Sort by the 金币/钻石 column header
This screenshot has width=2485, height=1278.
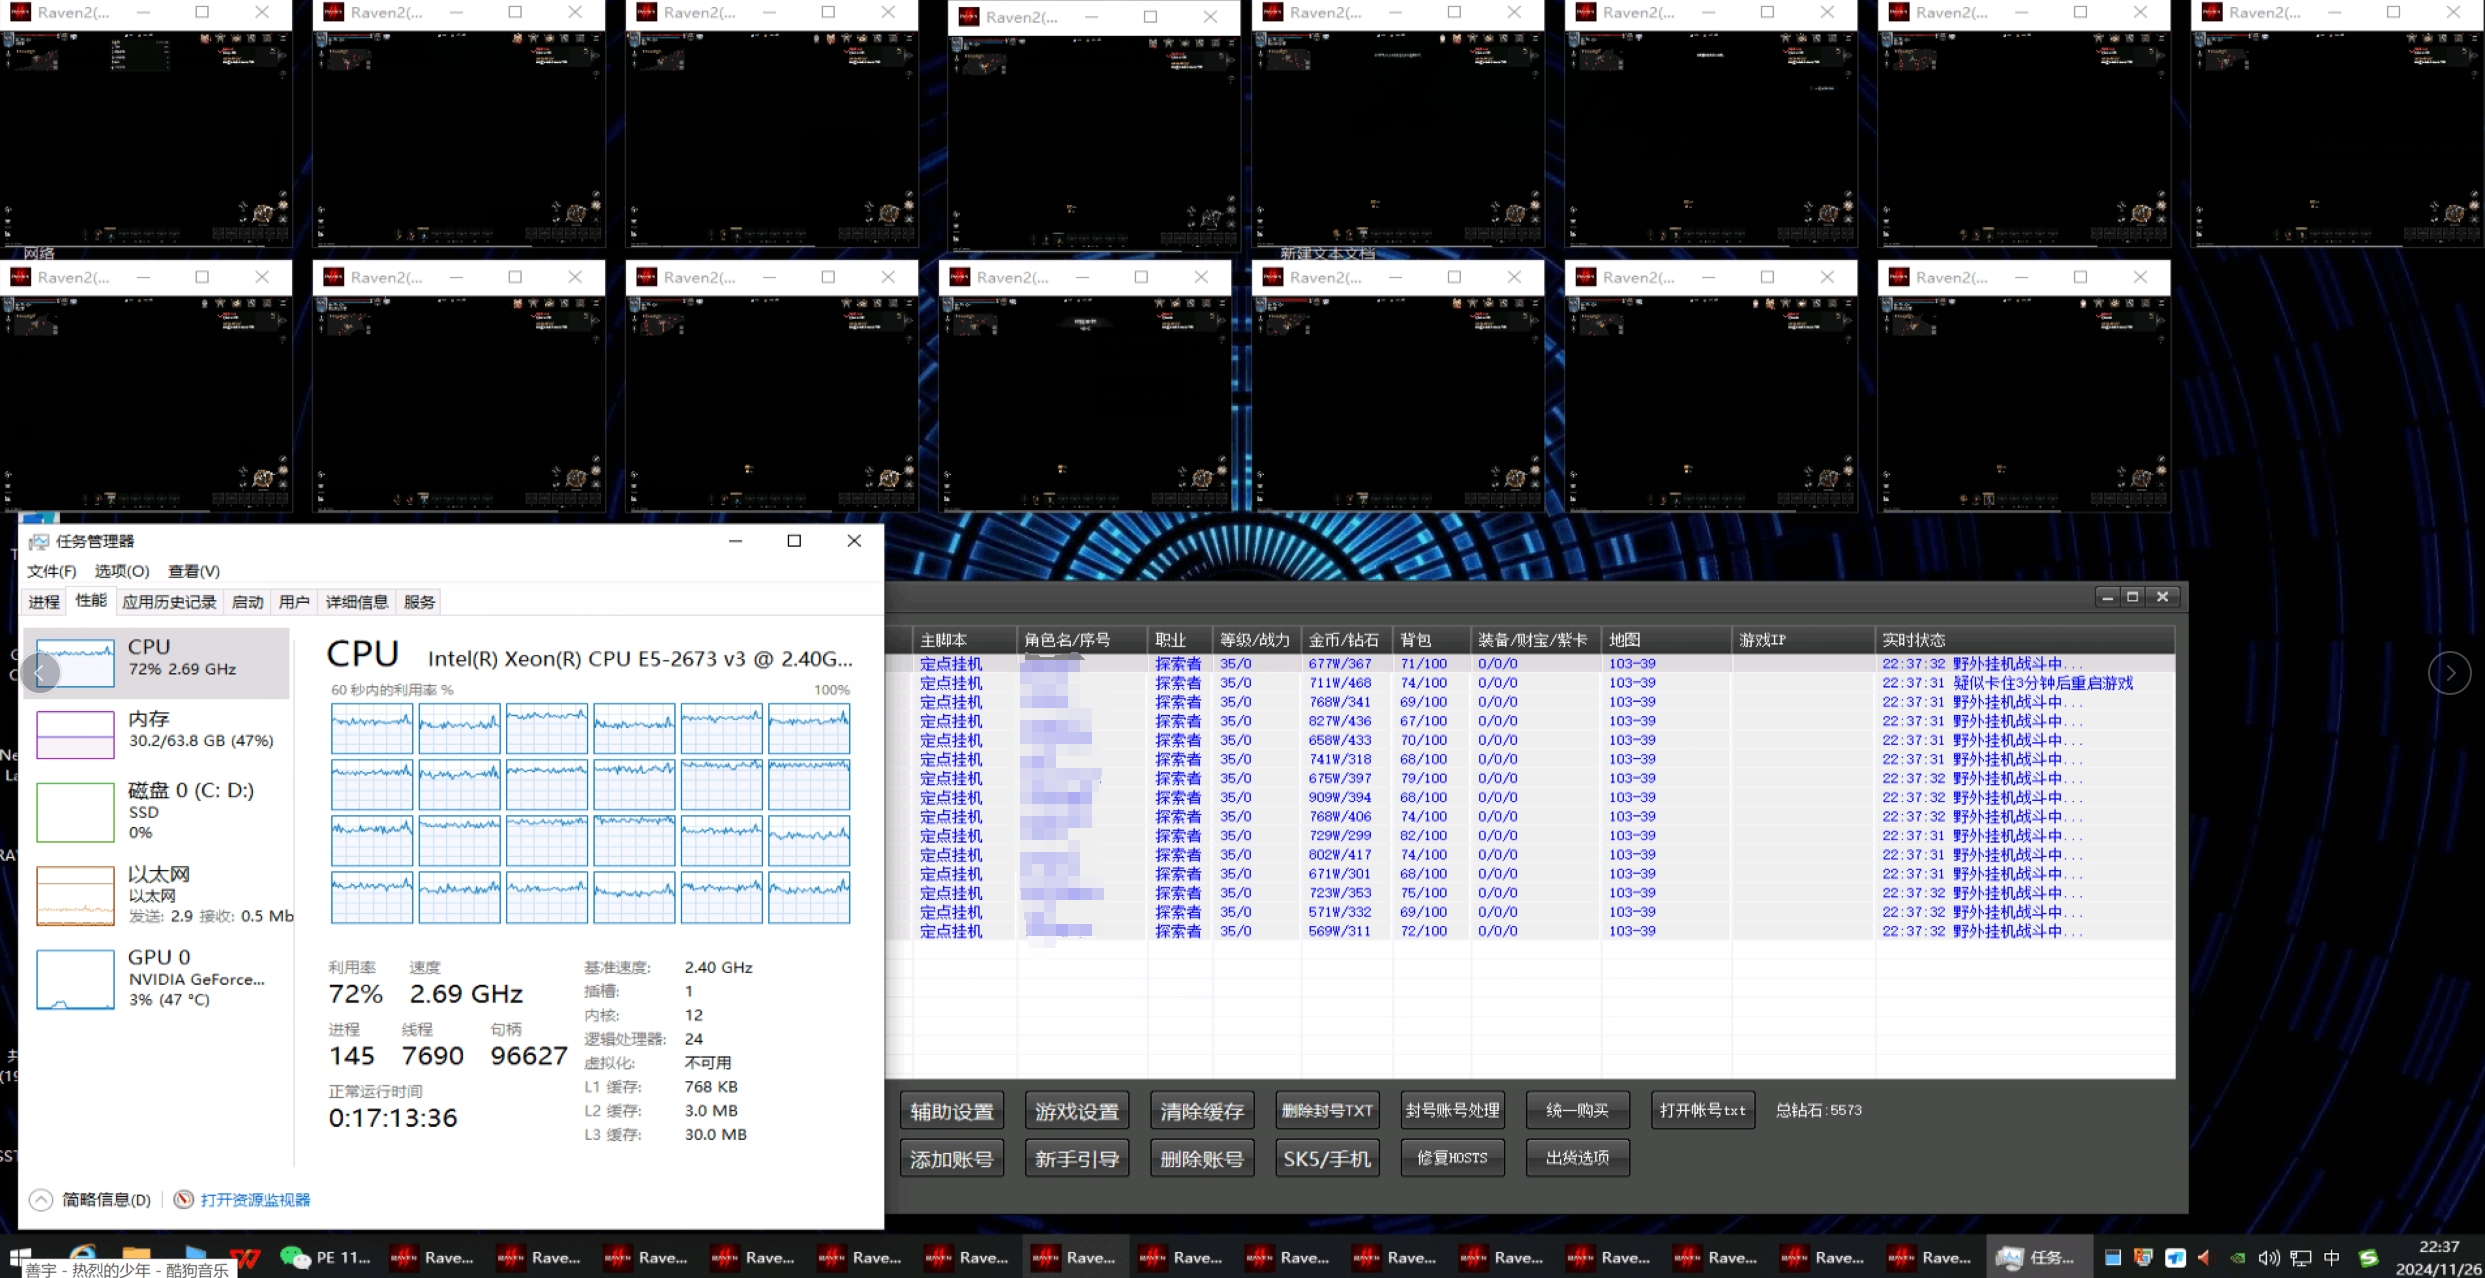[x=1345, y=640]
